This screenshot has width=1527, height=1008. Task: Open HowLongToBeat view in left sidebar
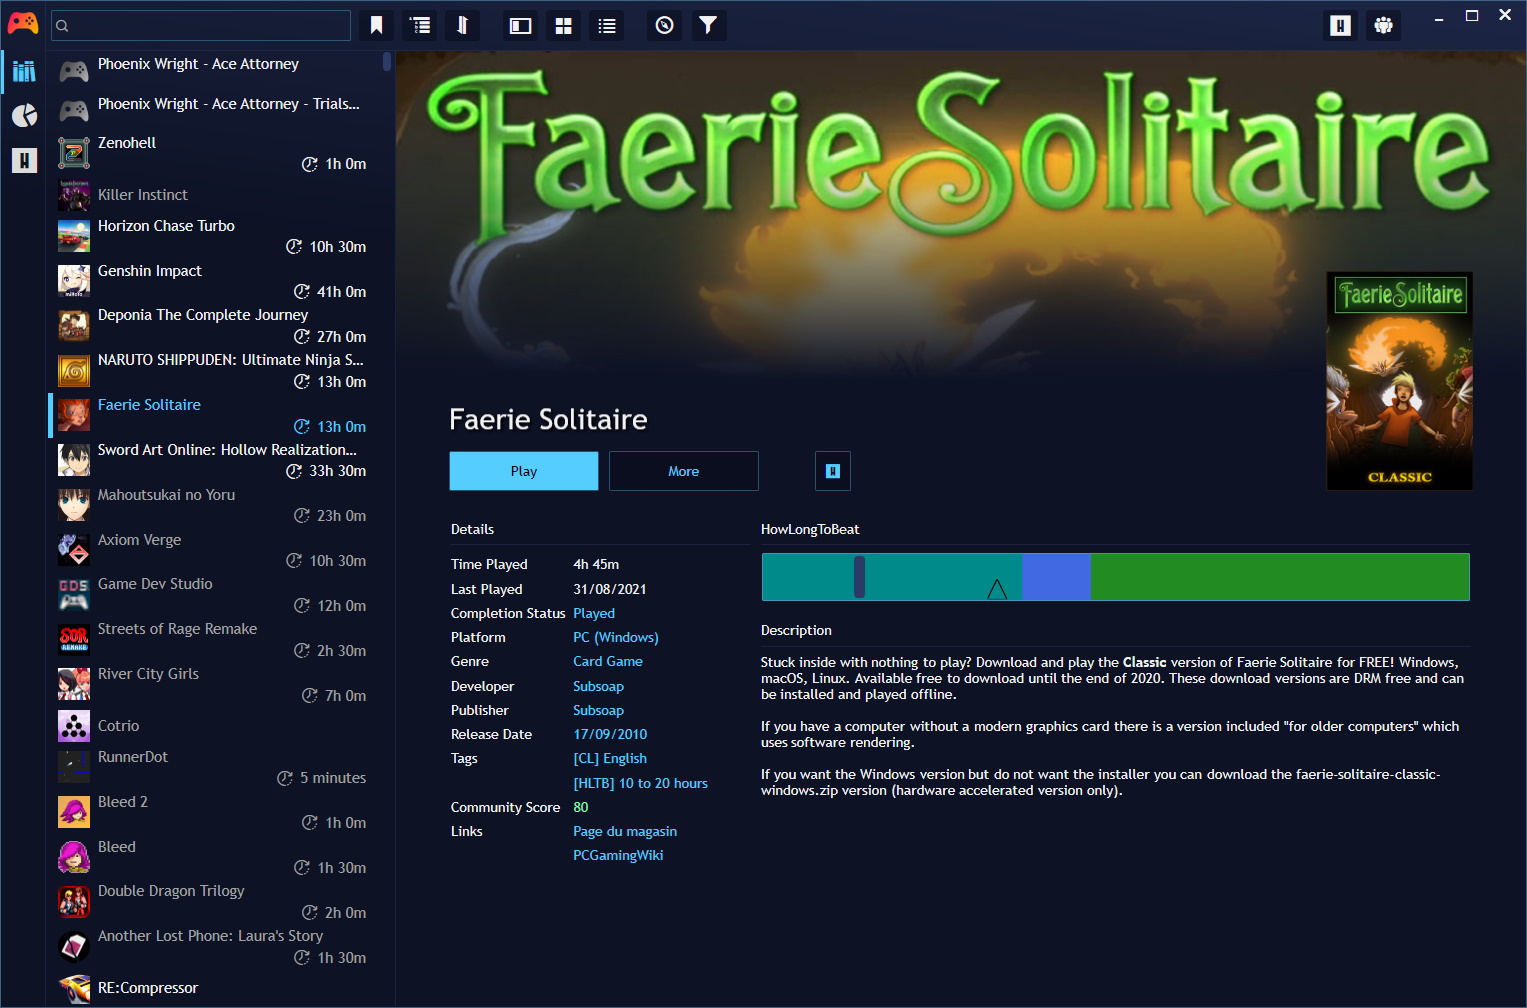coord(24,160)
